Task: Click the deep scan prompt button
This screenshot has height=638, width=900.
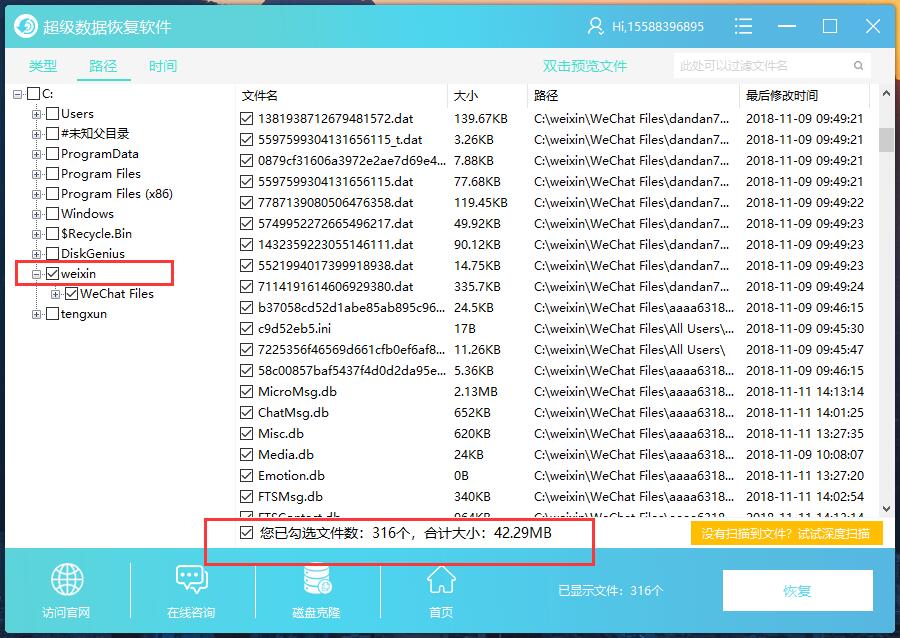Action: click(x=786, y=534)
